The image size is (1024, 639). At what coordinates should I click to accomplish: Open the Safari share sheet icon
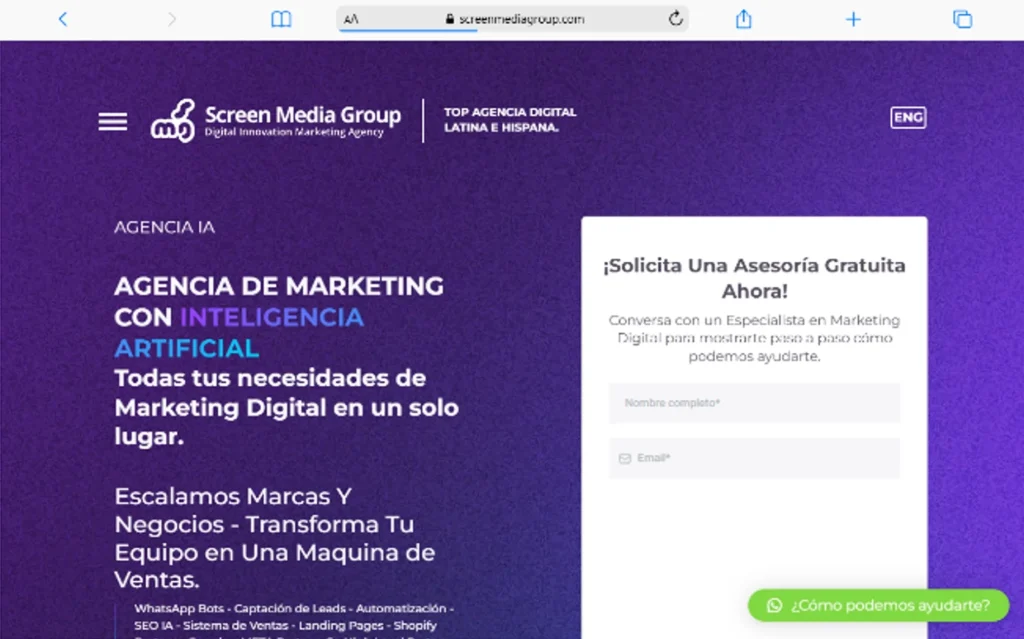pos(743,19)
